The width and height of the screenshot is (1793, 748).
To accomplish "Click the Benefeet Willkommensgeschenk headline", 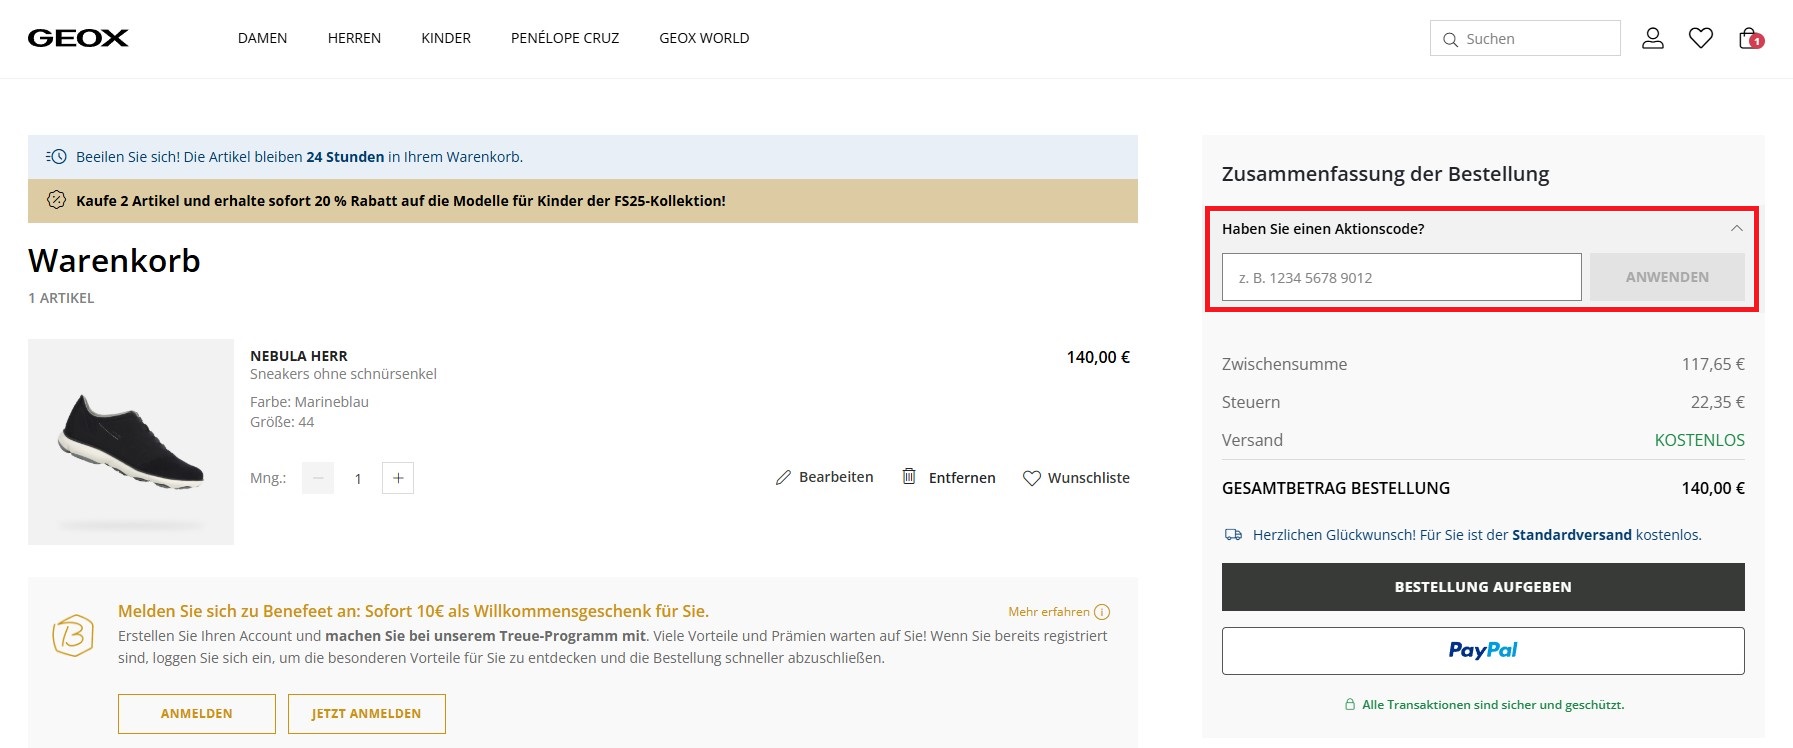I will click(x=413, y=611).
